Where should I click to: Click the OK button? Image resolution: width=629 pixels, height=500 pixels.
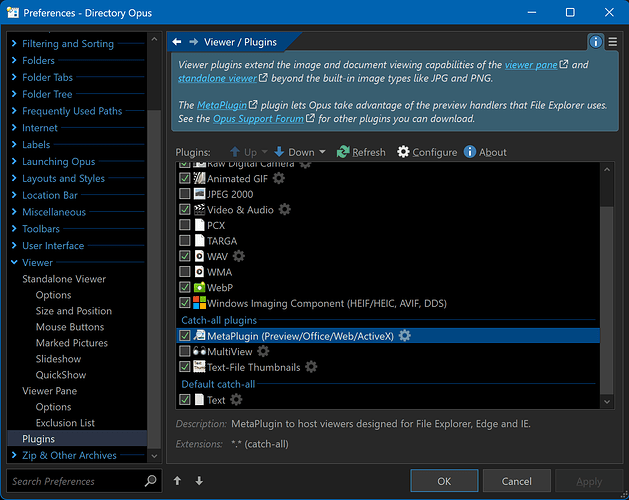pos(444,481)
